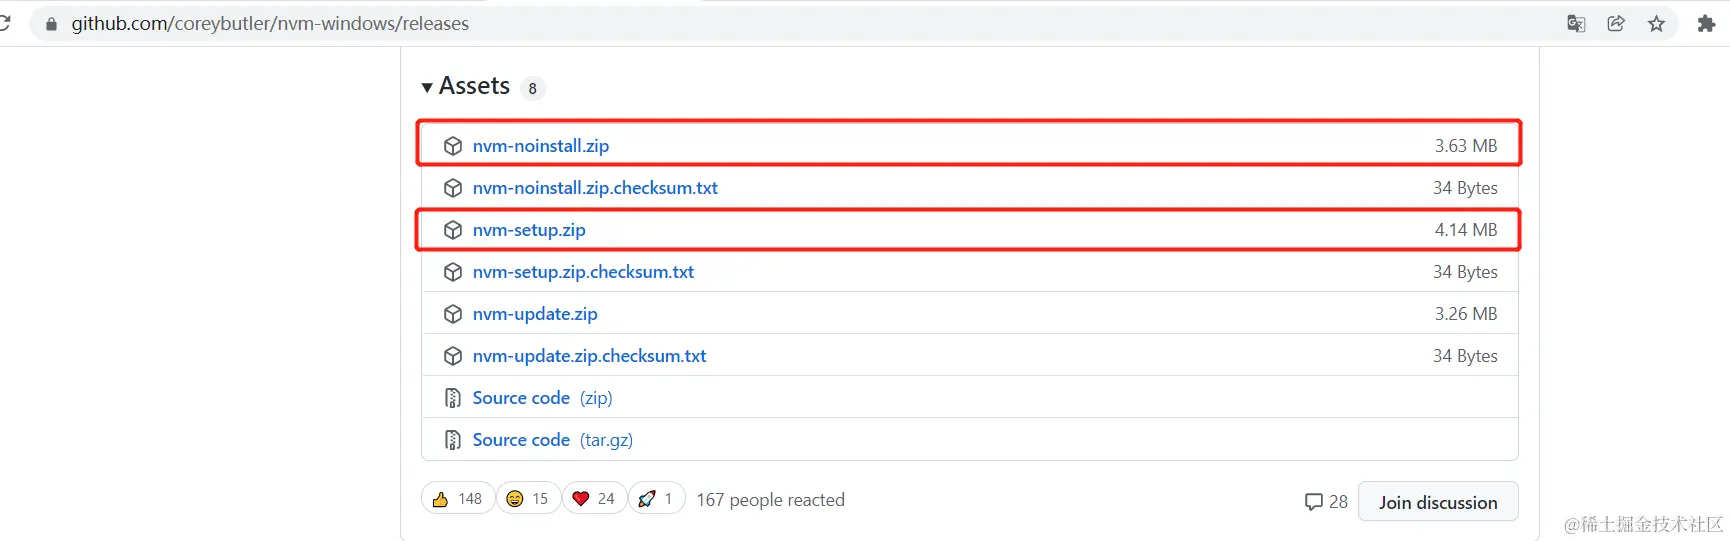Toggle the laugh reaction (15)
The height and width of the screenshot is (541, 1730).
click(528, 498)
